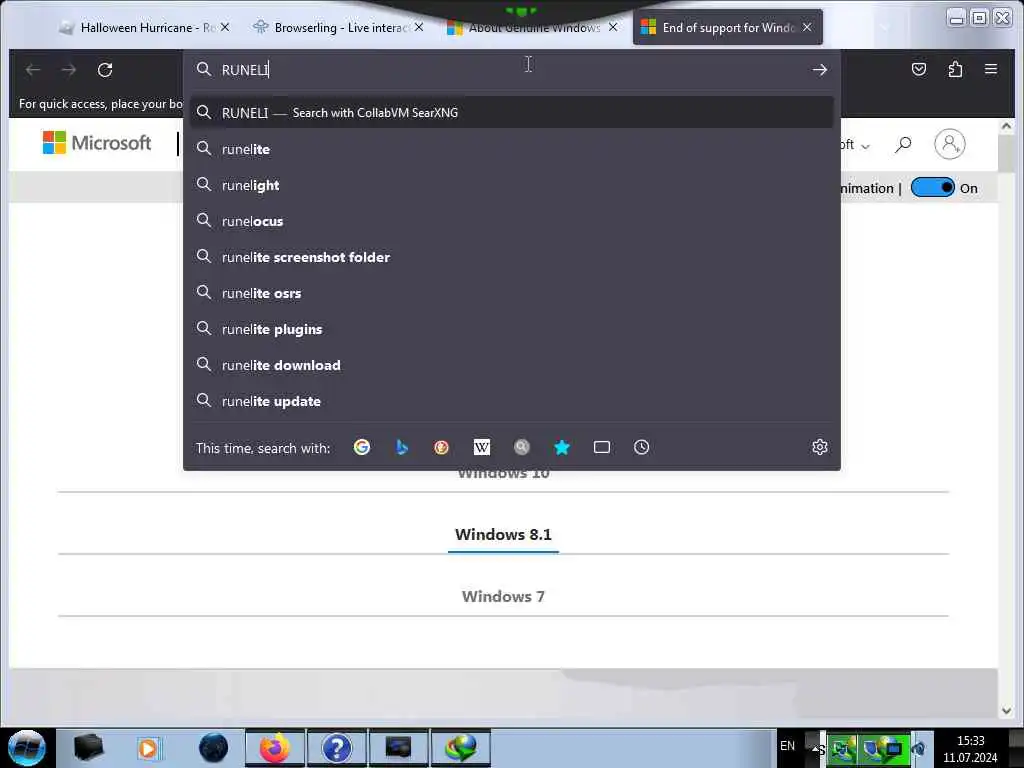Click the back navigation arrow
Screen dimensions: 1024x768
[33, 69]
